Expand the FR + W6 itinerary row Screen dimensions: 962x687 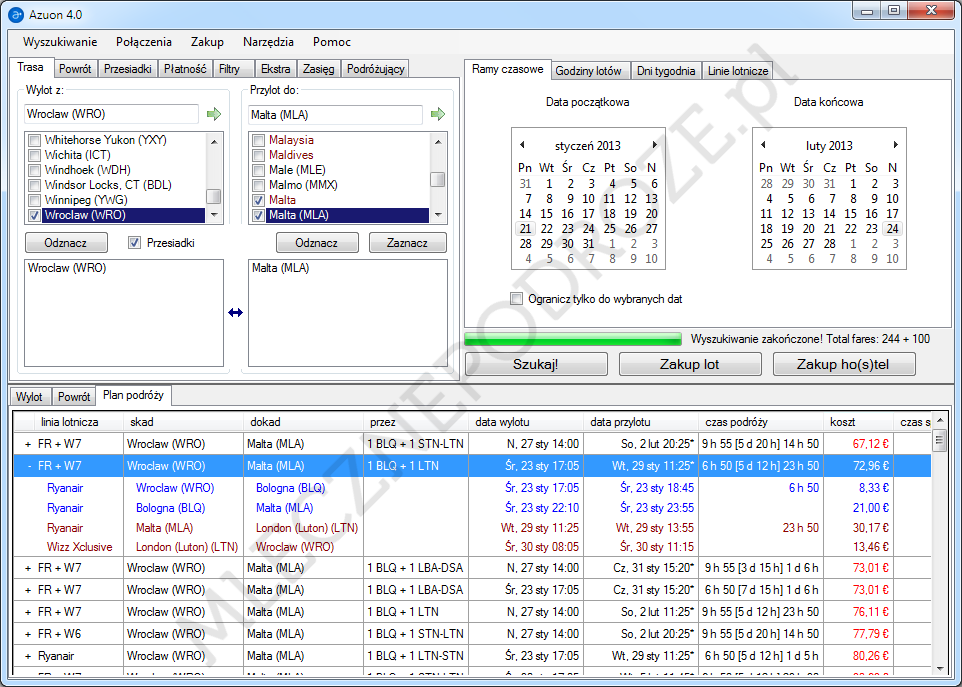[x=28, y=634]
